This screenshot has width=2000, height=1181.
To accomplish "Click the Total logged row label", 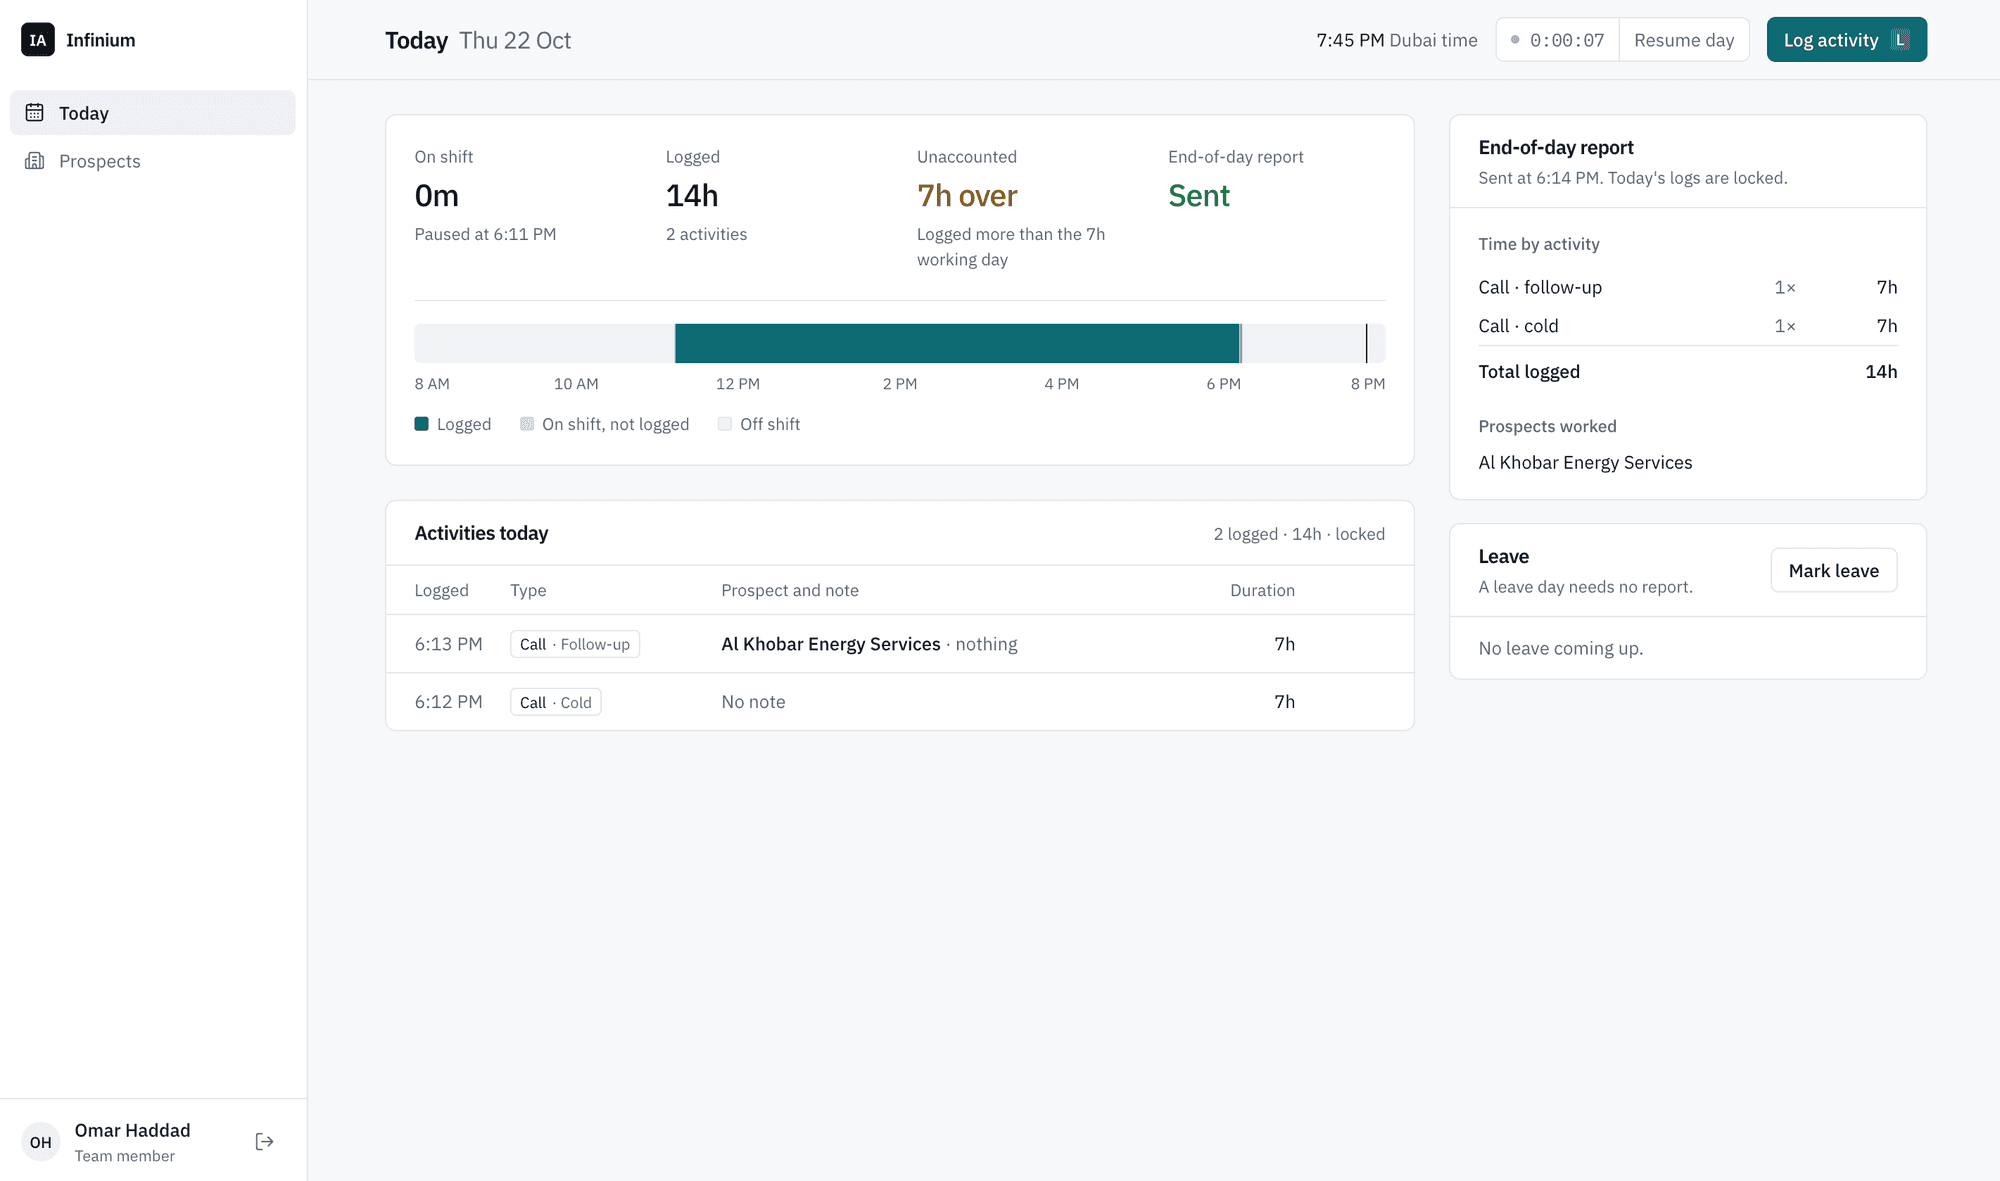I will coord(1529,372).
